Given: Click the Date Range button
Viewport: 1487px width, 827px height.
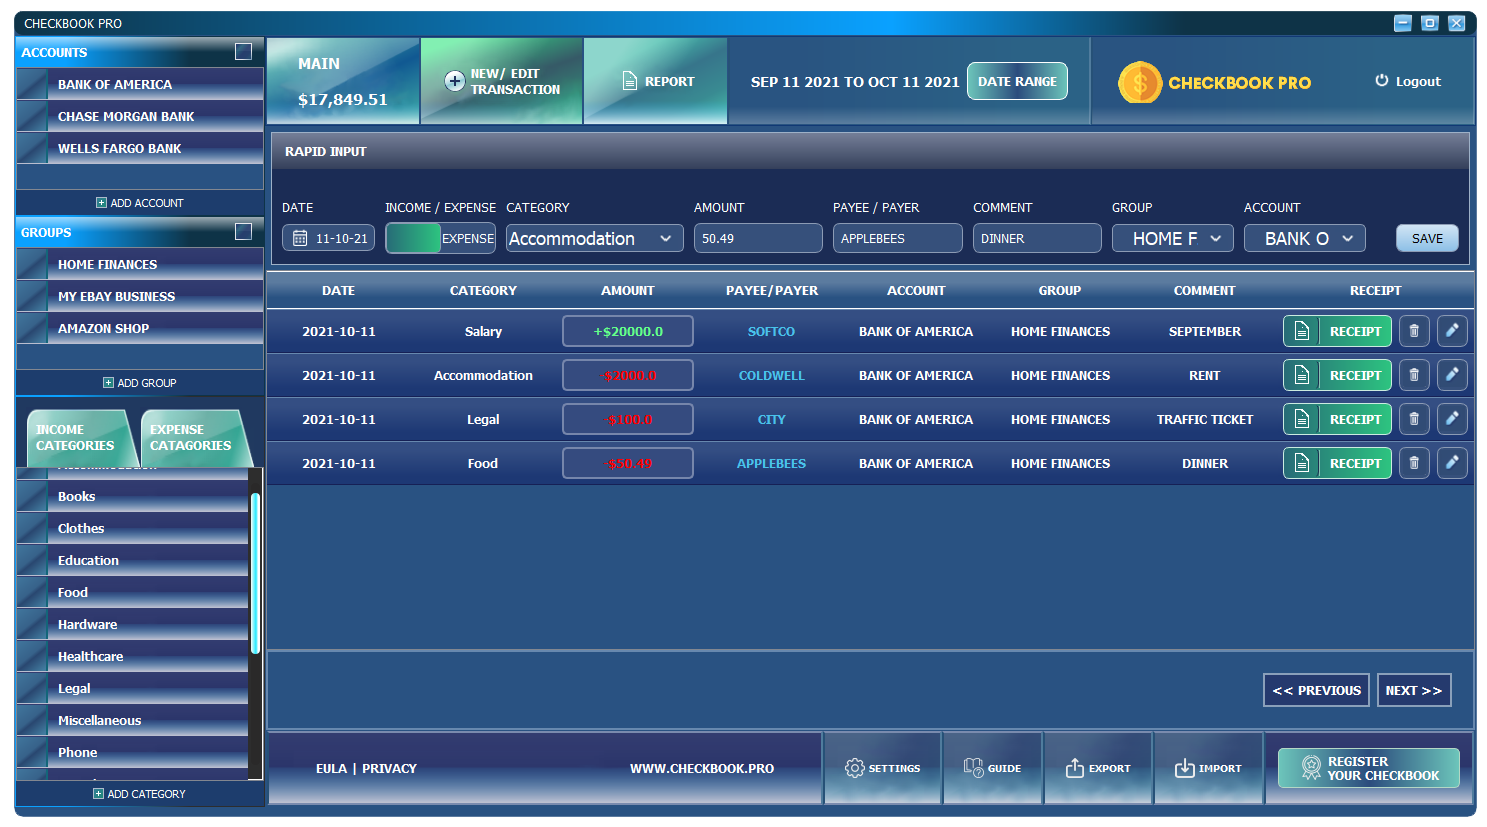Looking at the screenshot, I should tap(1017, 81).
